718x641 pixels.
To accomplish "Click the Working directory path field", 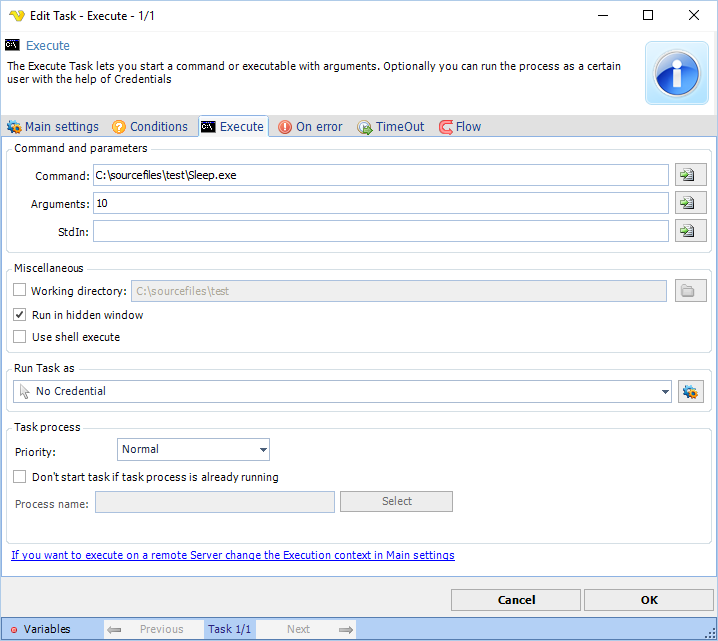I will pos(399,291).
